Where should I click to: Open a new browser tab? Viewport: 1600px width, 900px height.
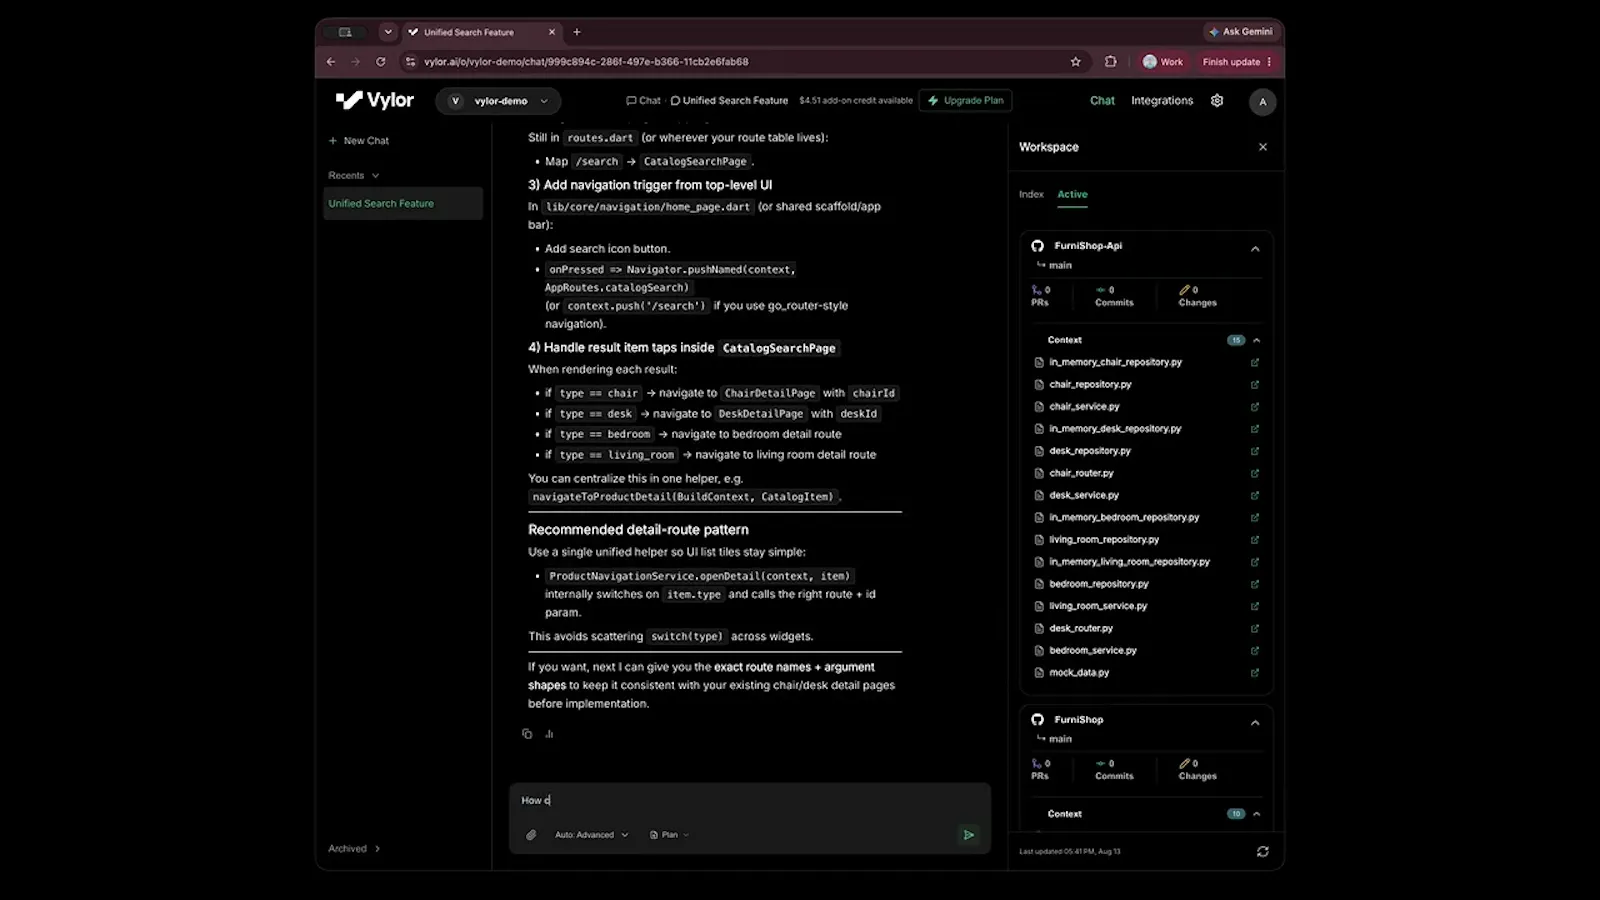click(577, 32)
